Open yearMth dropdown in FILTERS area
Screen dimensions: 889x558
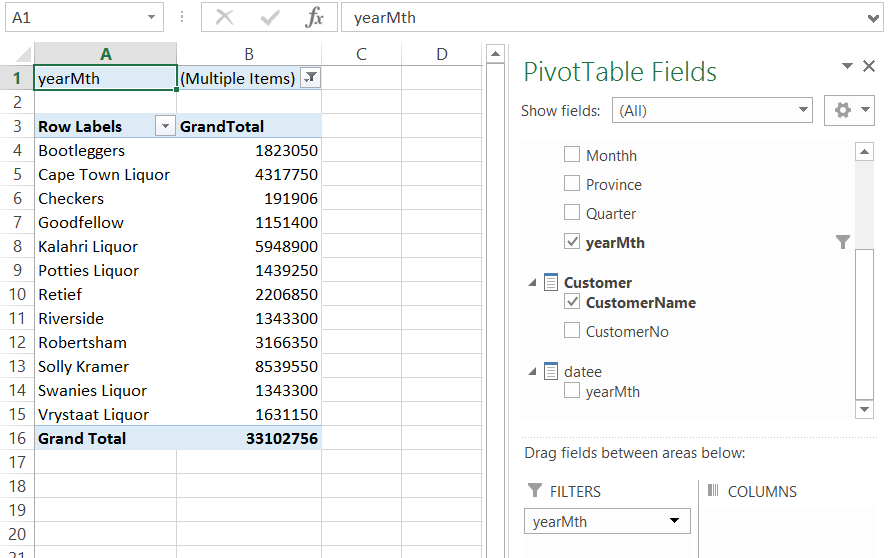click(675, 521)
